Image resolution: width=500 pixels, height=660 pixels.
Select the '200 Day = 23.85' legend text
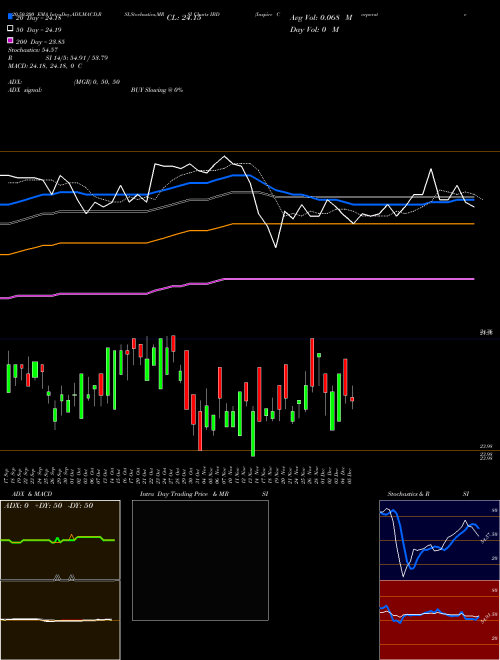pos(40,42)
